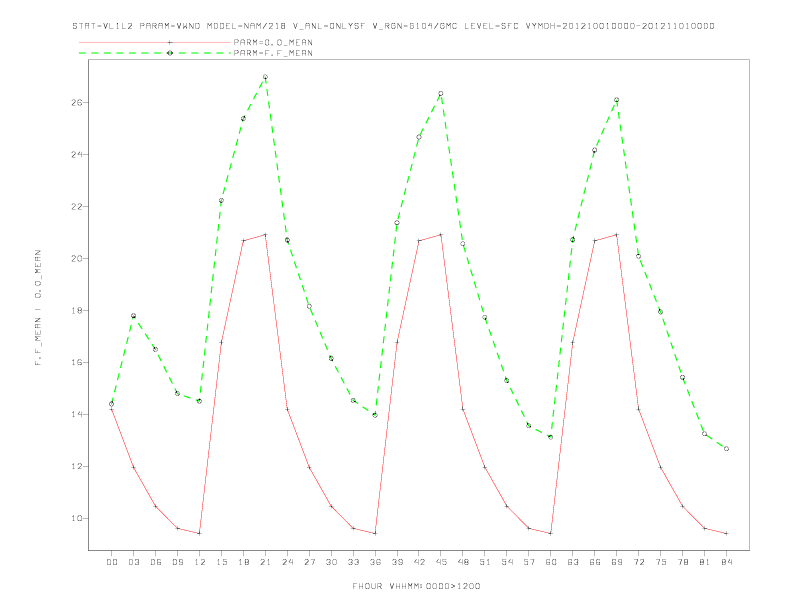
Task: Click the y-axis value 24
Action: pyautogui.click(x=77, y=155)
